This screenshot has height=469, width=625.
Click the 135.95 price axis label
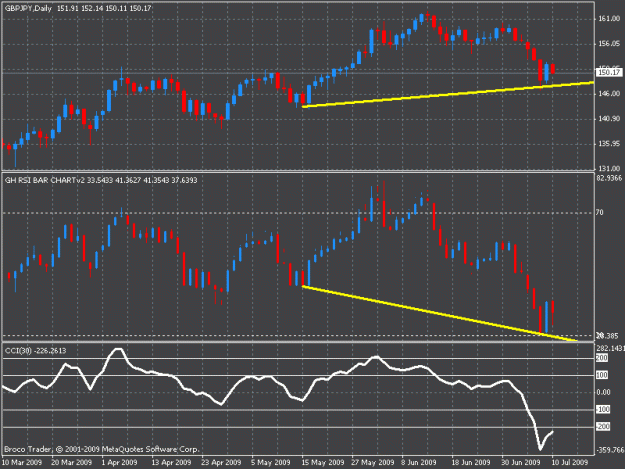(x=609, y=143)
